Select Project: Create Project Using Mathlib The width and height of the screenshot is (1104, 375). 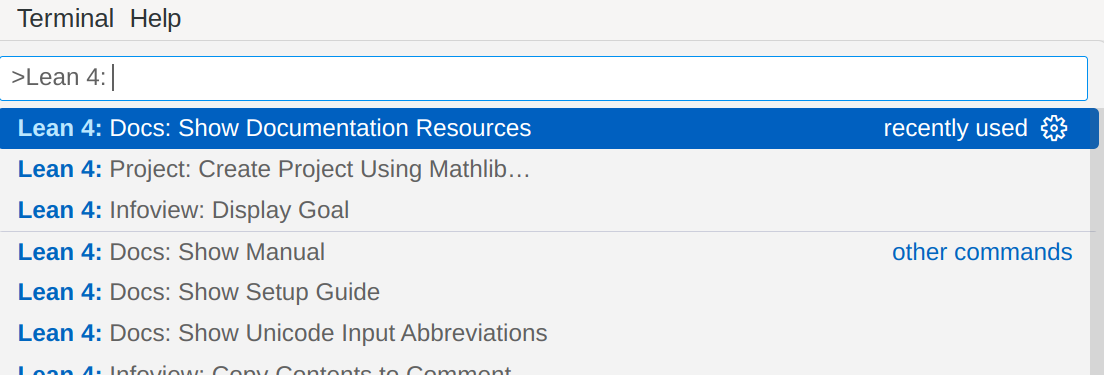tap(549, 170)
